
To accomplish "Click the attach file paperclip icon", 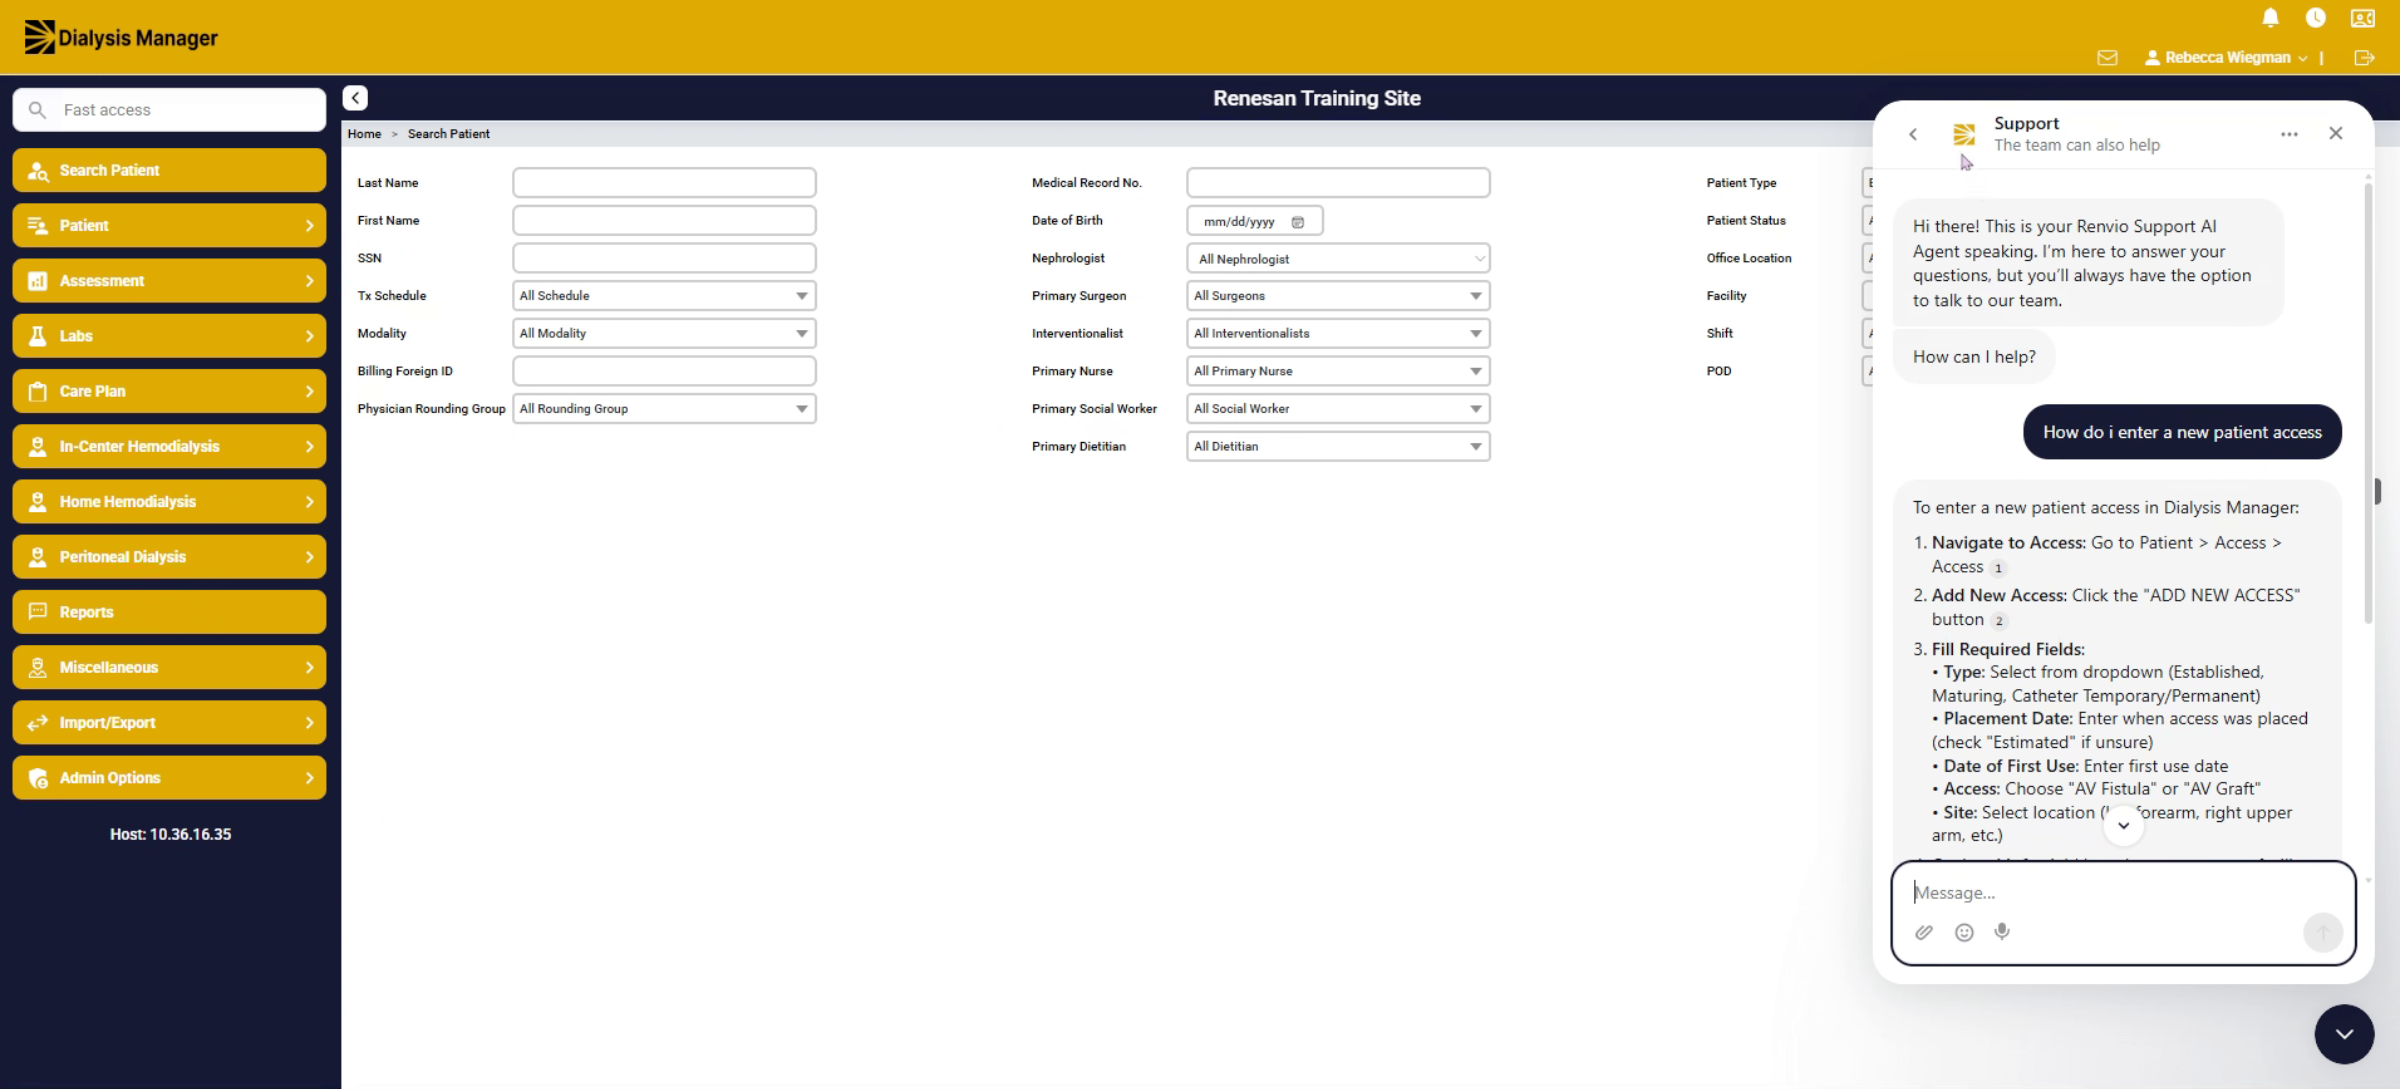I will tap(1924, 932).
